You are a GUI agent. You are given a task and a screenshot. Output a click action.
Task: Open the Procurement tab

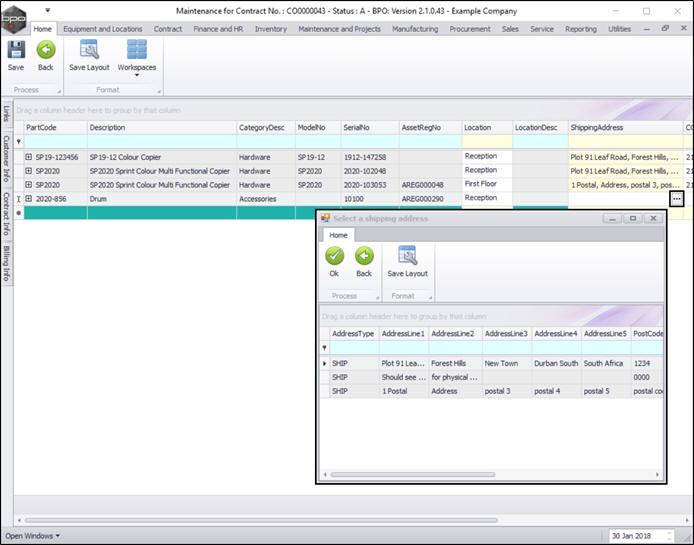pos(470,29)
